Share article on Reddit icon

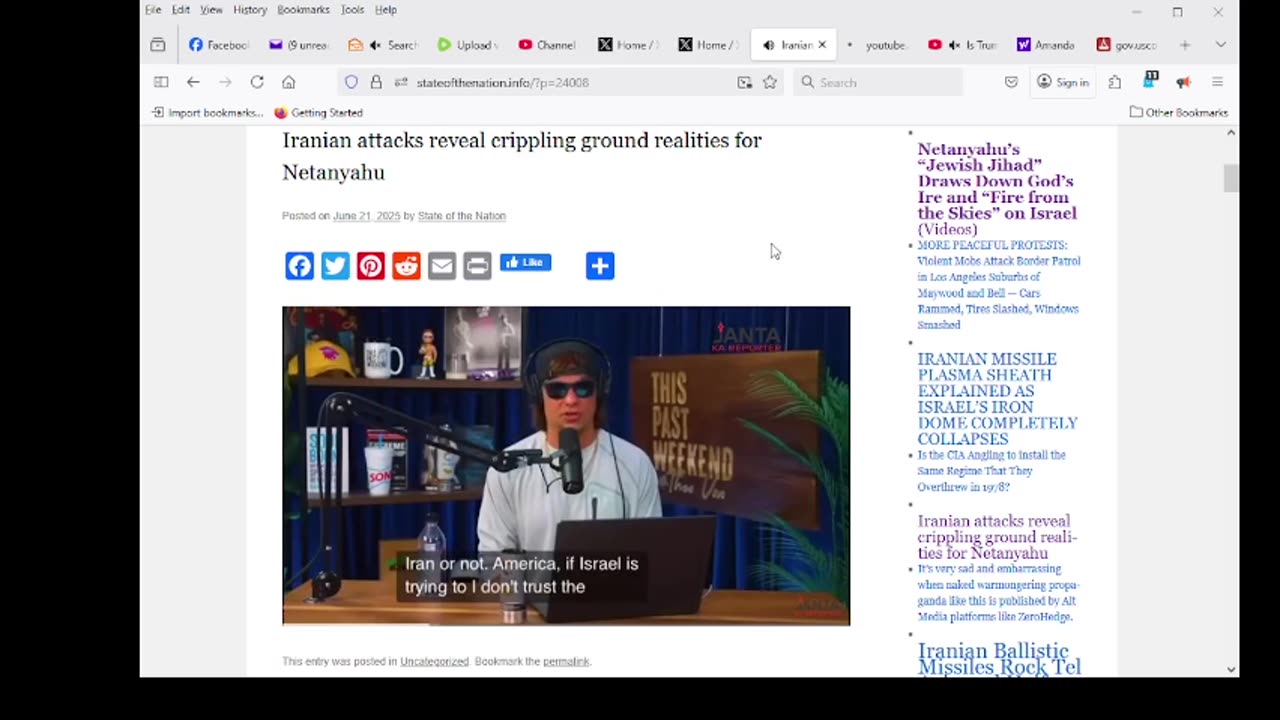pyautogui.click(x=406, y=266)
